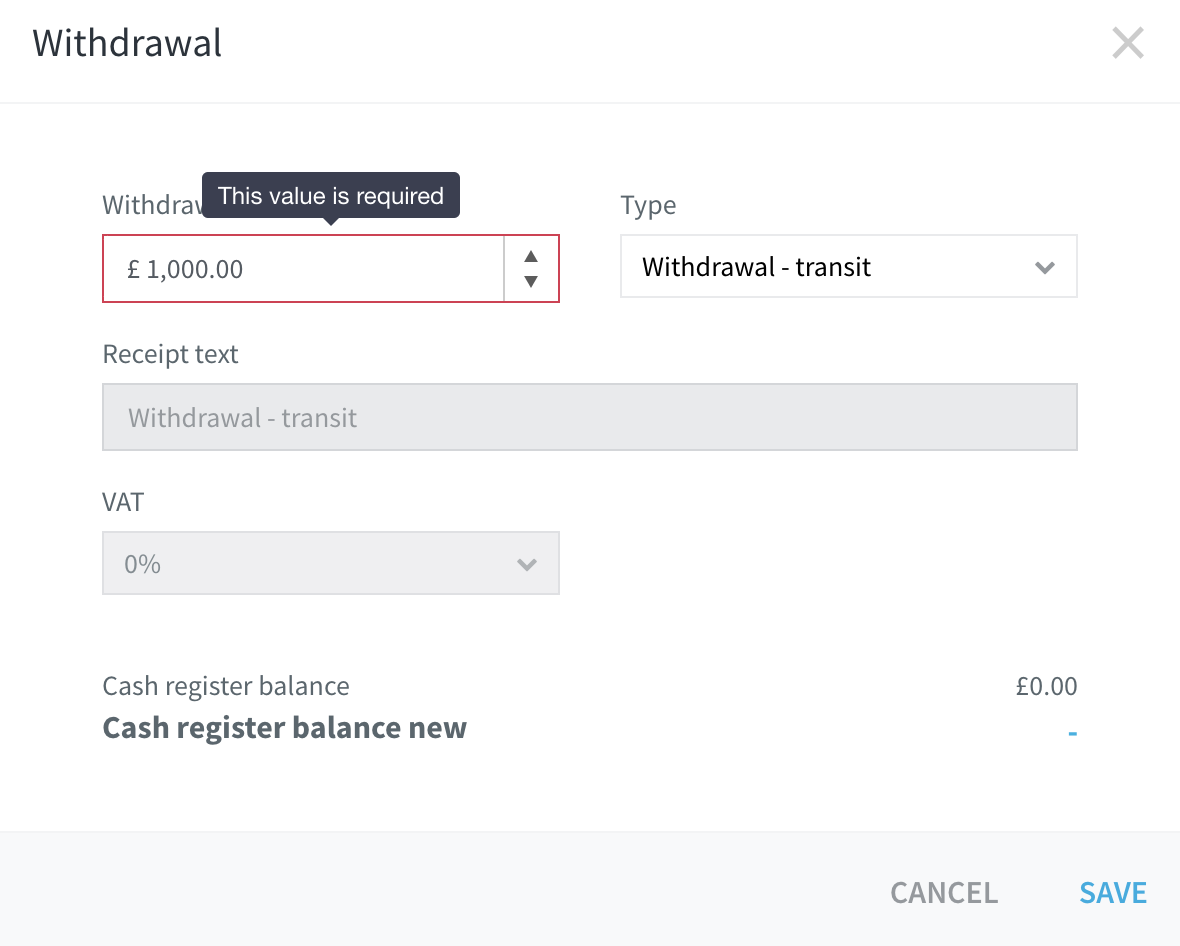Click the chevron icon in the VAT selector

point(527,564)
